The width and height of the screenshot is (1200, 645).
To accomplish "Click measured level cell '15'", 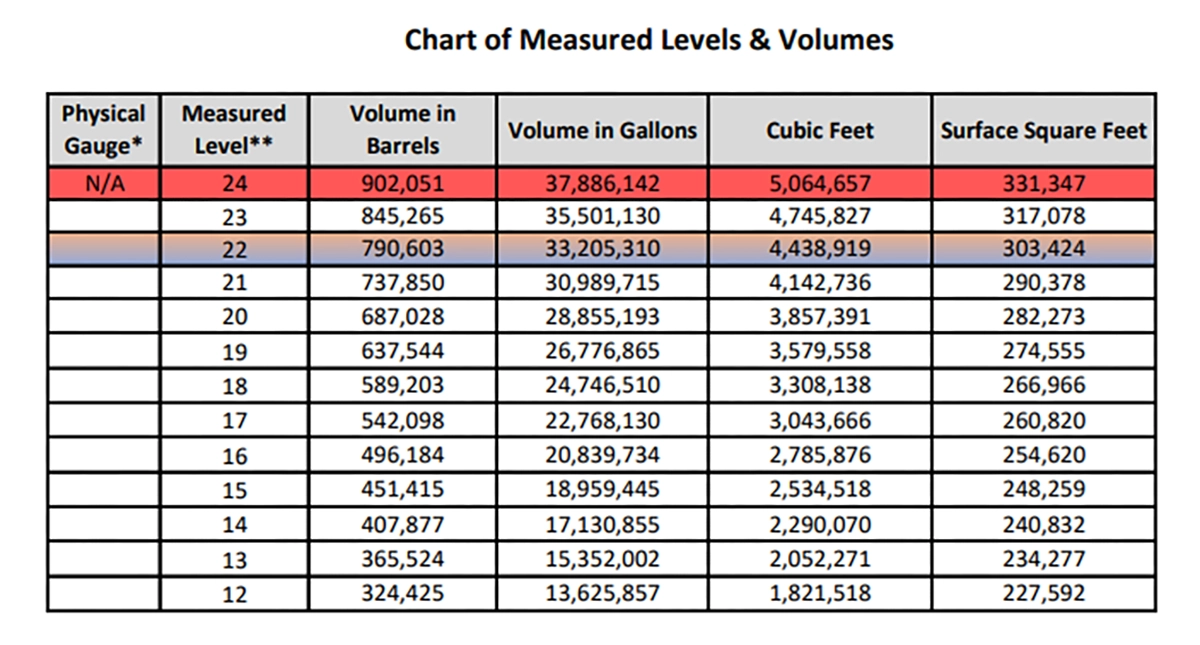I will (x=234, y=490).
